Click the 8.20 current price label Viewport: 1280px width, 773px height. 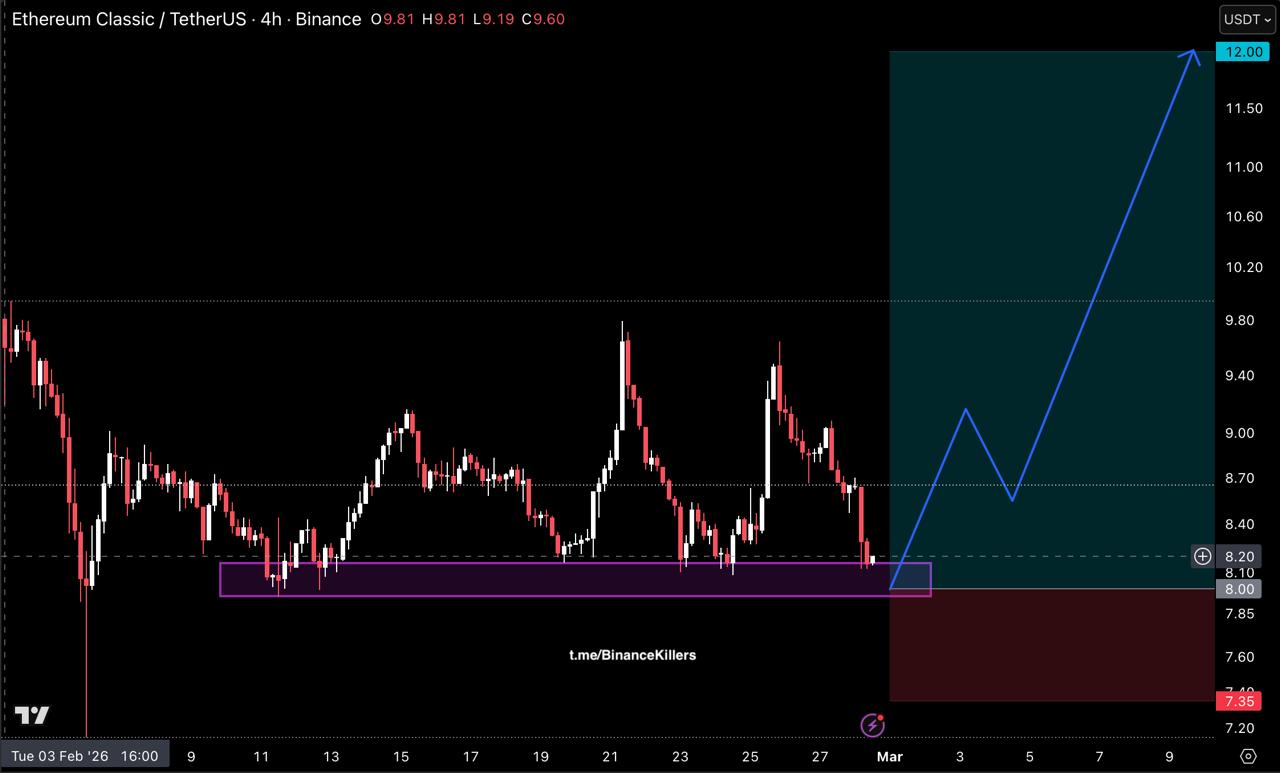[x=1240, y=556]
